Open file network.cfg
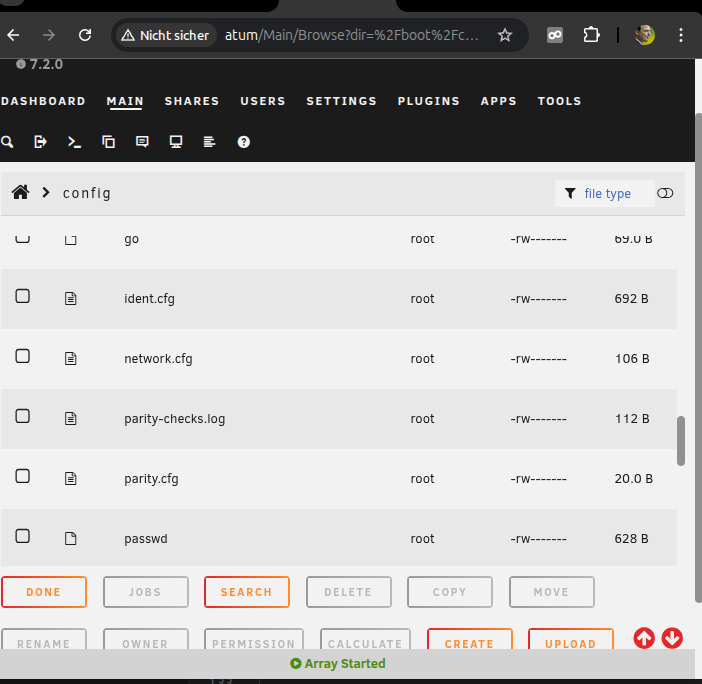Screen dimensions: 702x684 pyautogui.click(x=158, y=359)
